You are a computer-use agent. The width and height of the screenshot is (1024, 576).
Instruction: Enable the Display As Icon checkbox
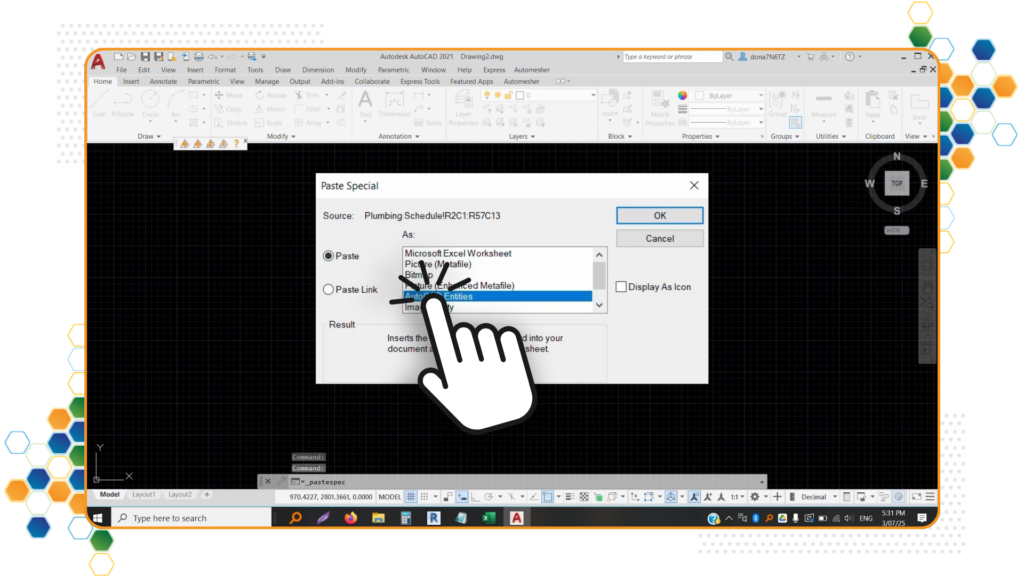(x=621, y=287)
